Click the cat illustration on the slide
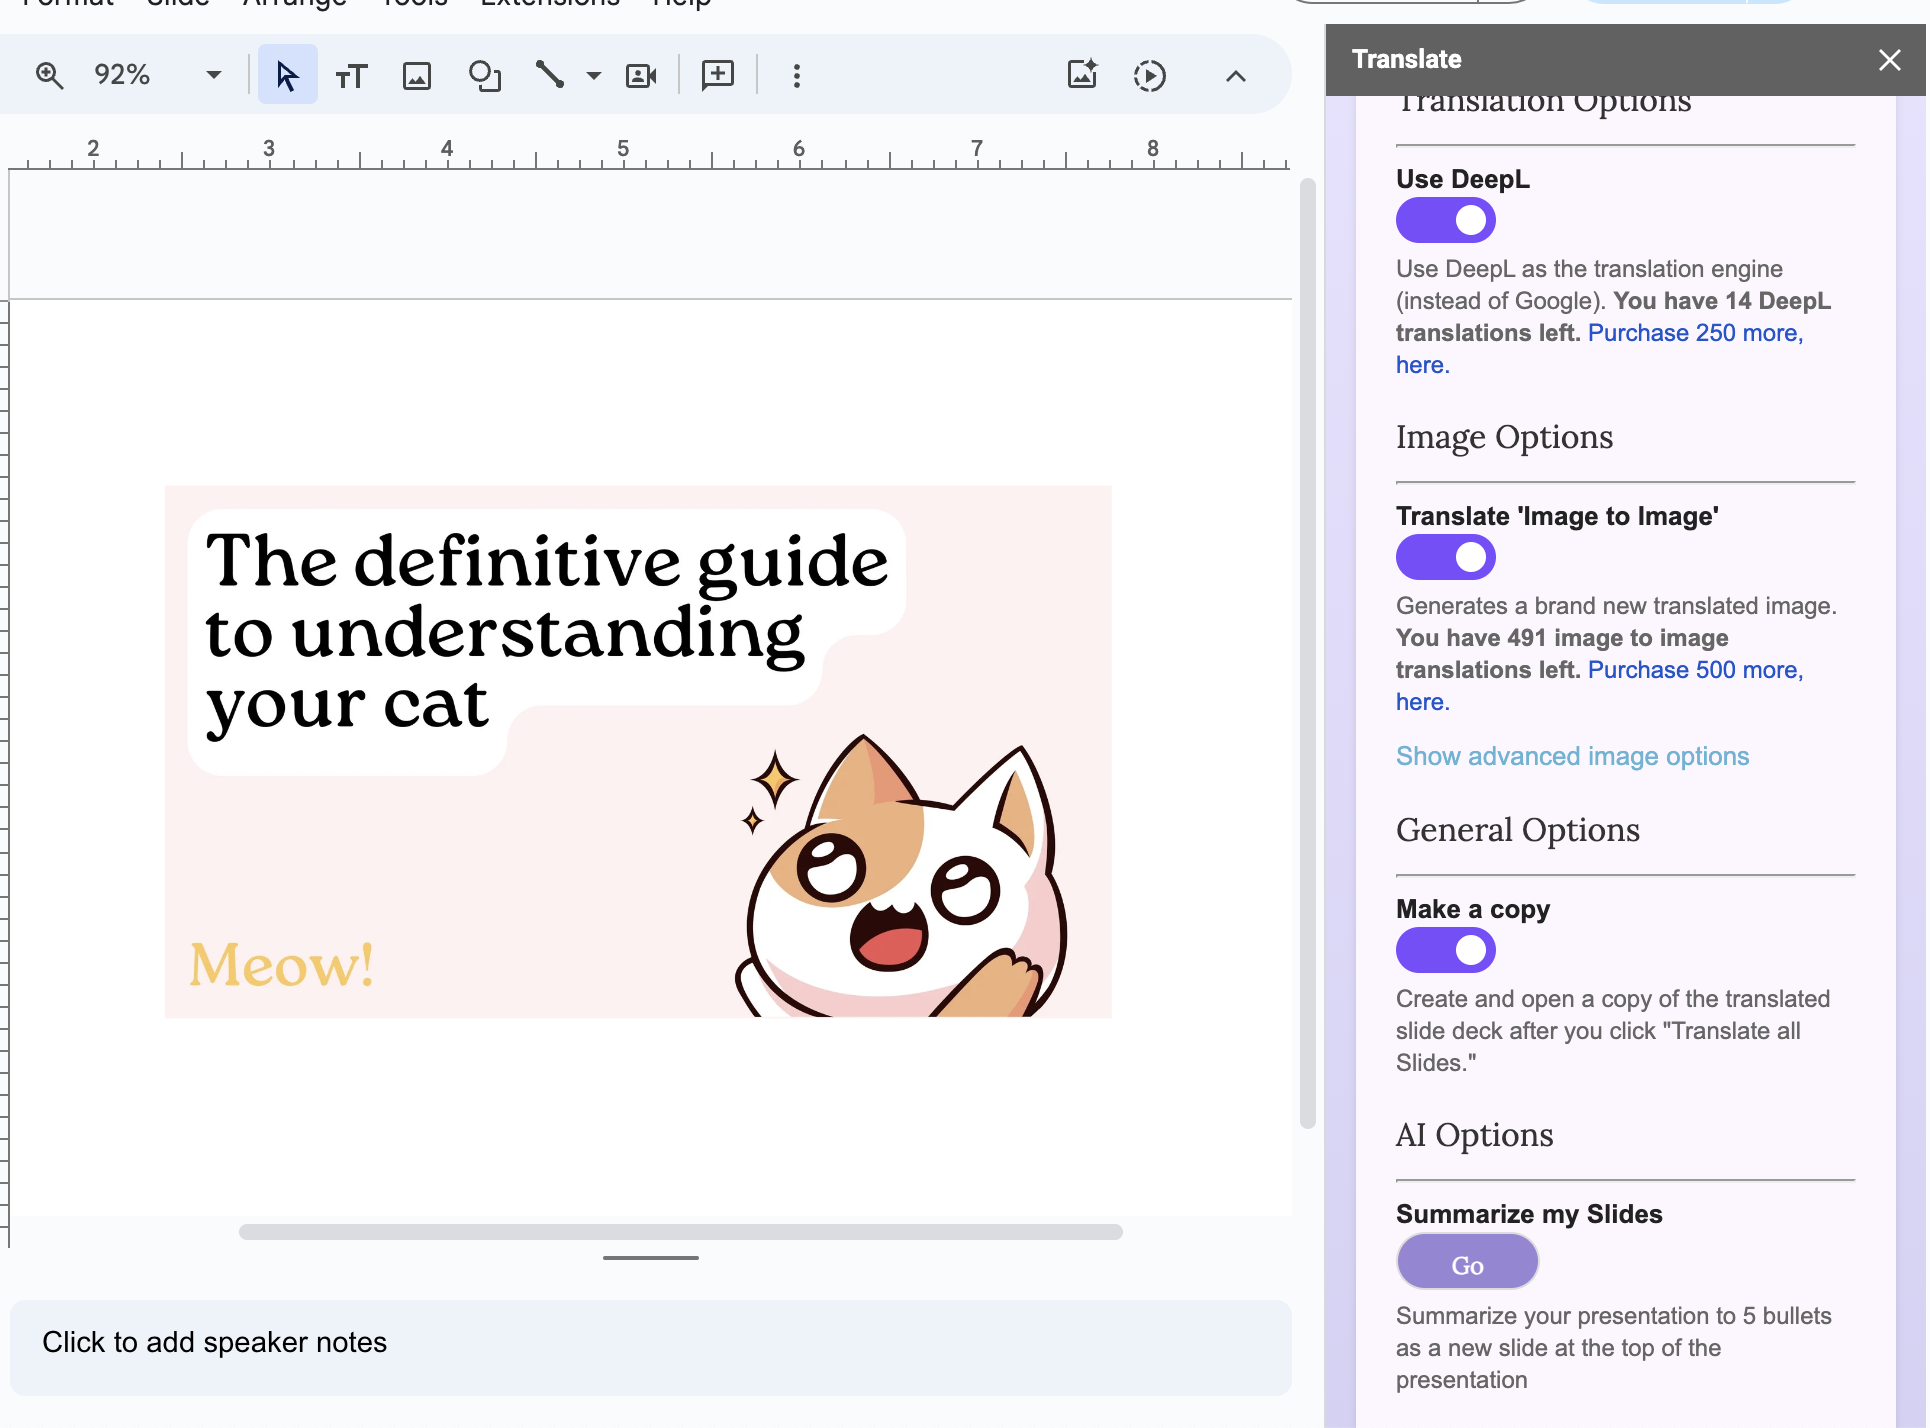This screenshot has width=1930, height=1428. [902, 877]
